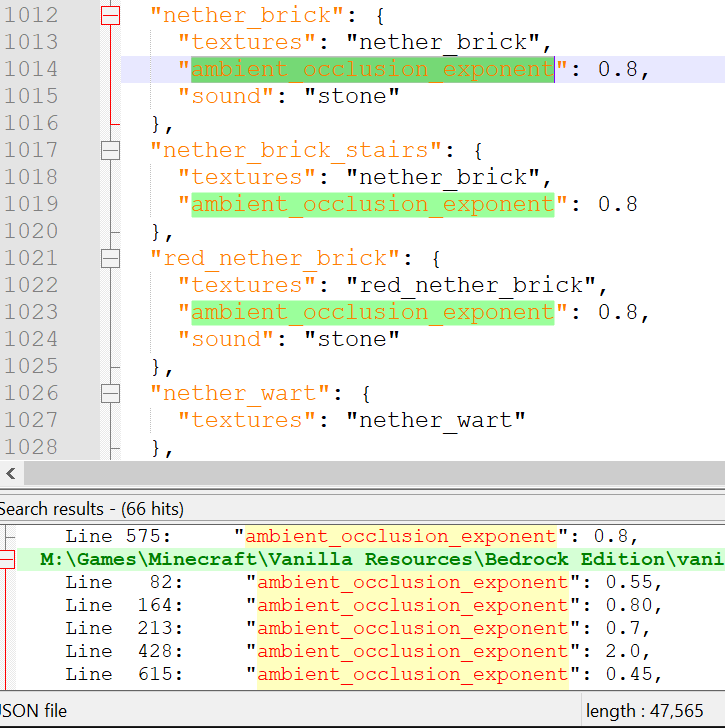The image size is (725, 728).
Task: Select the Vanilla Resources file path header
Action: pos(370,559)
